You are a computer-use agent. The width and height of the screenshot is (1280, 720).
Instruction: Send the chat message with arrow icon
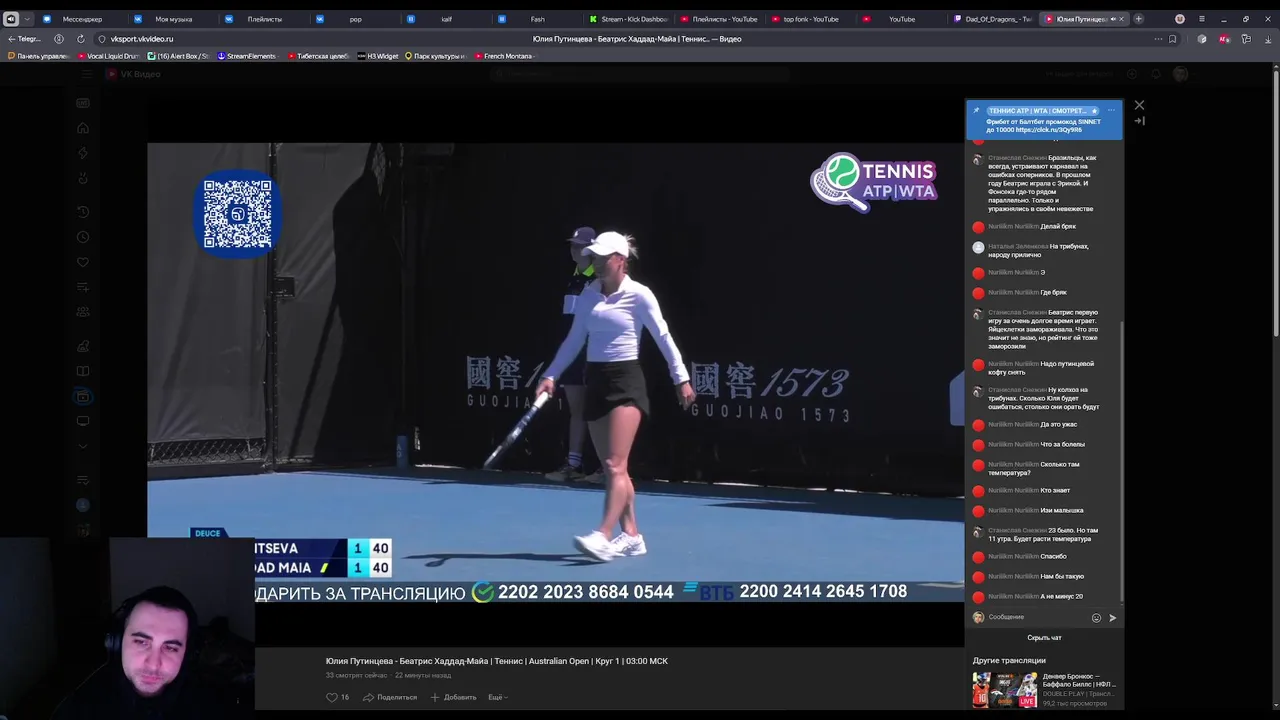tap(1112, 618)
